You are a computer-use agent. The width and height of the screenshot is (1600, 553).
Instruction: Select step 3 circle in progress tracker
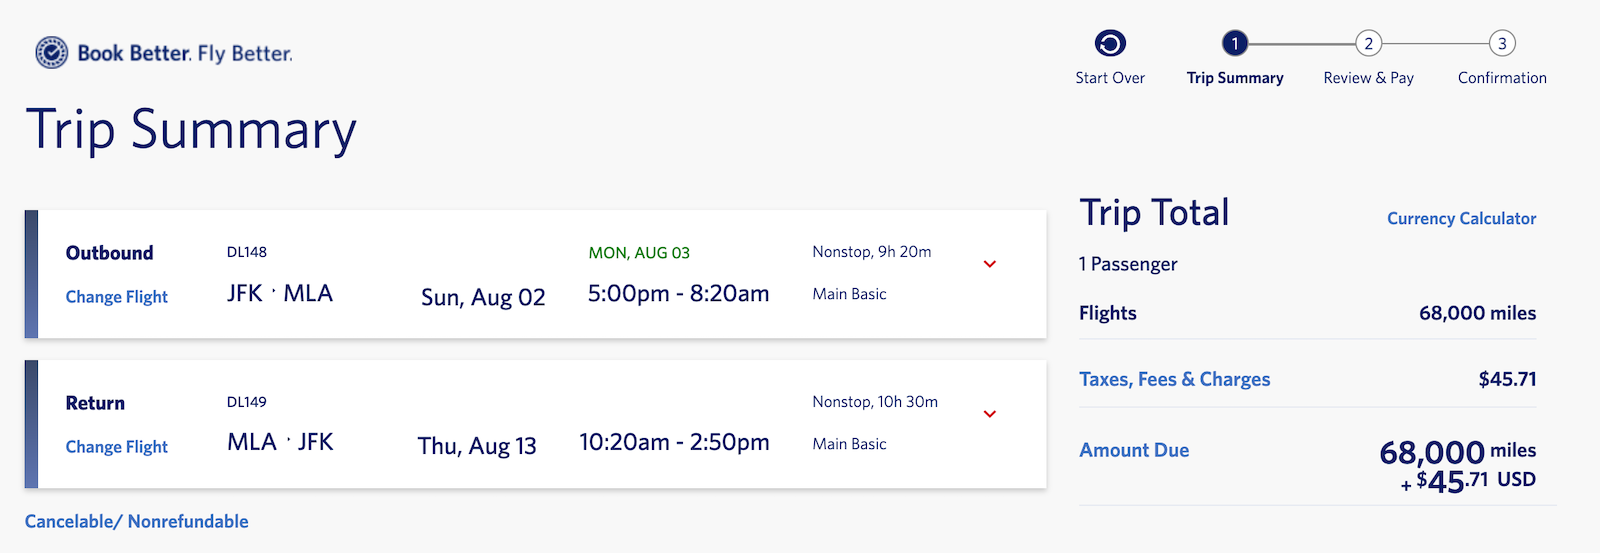pyautogui.click(x=1502, y=43)
